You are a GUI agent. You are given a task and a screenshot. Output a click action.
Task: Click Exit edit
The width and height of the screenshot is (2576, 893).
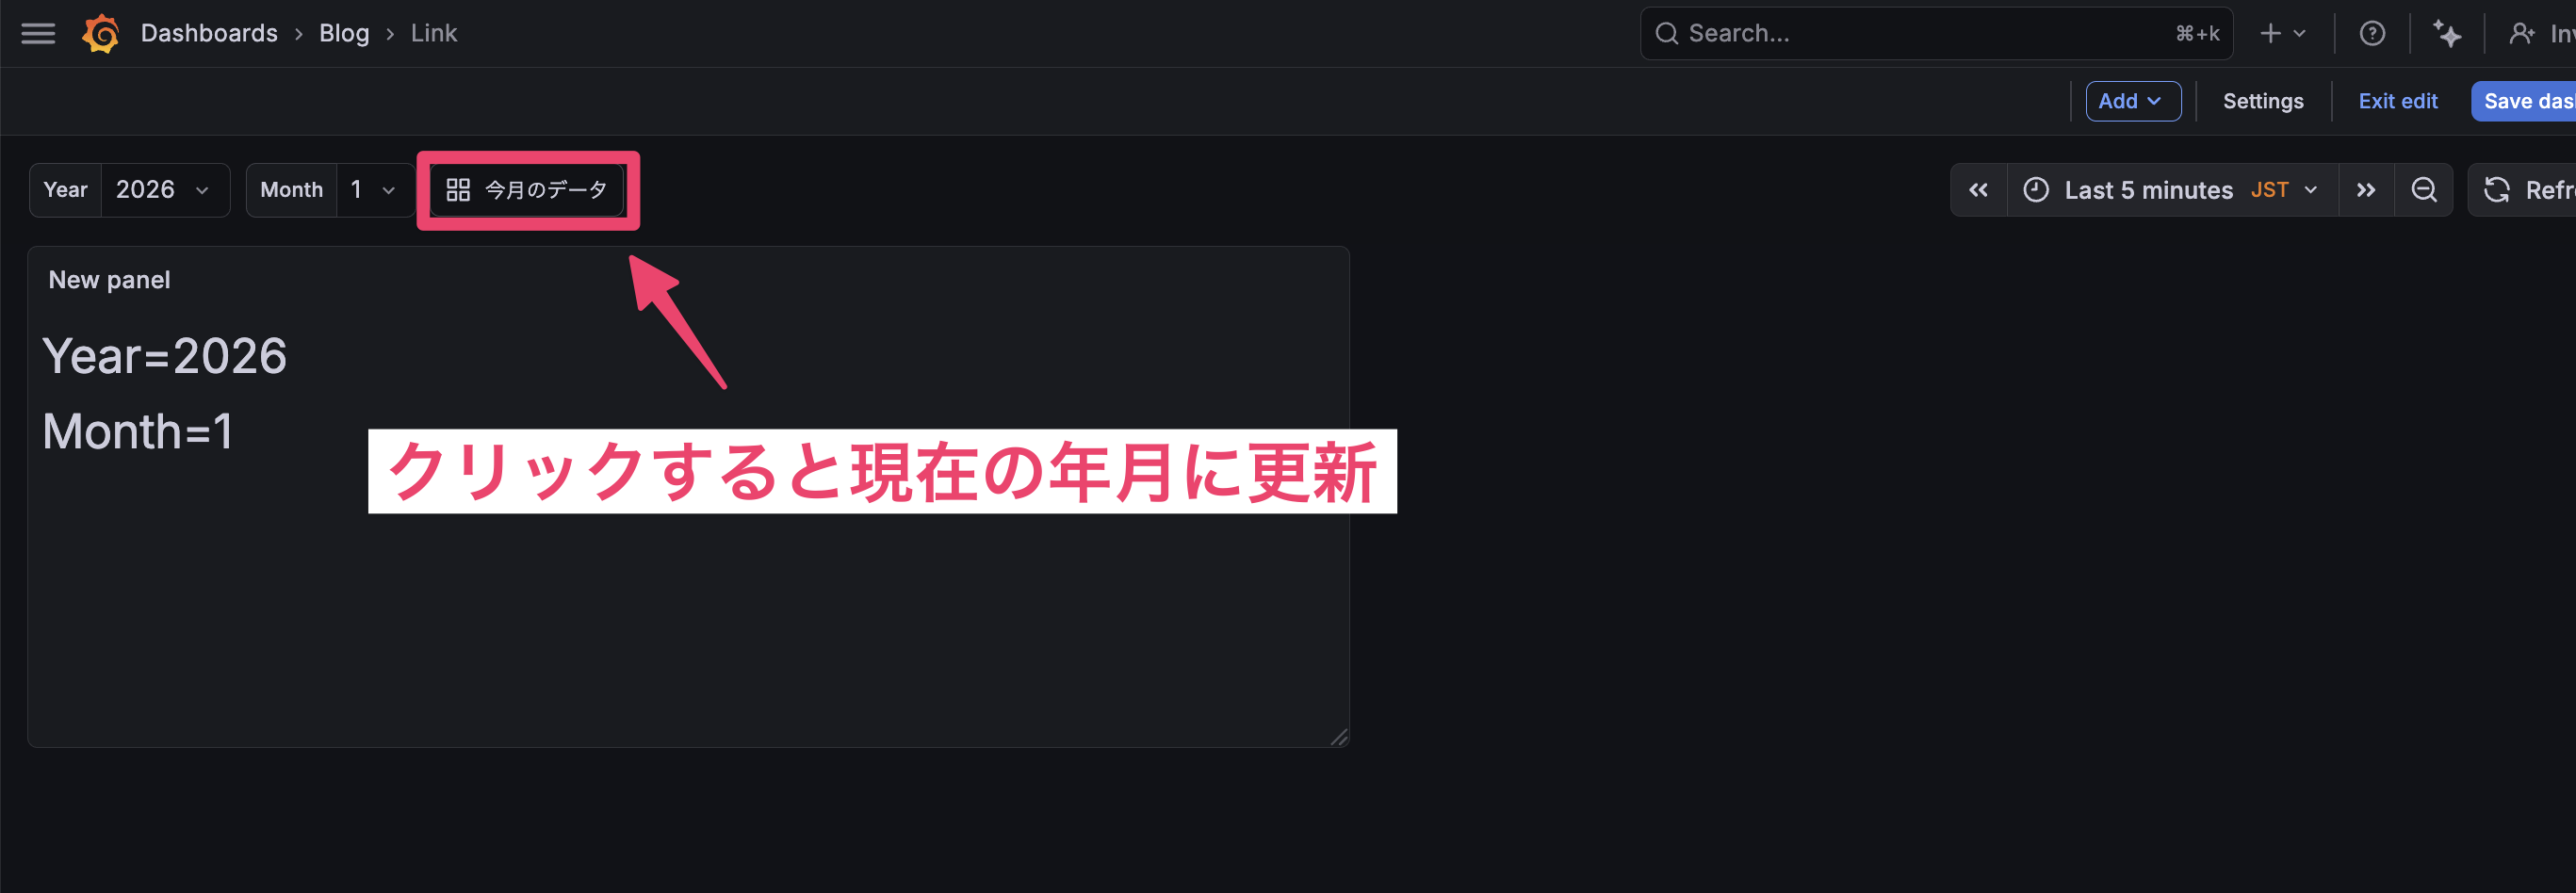coord(2397,101)
